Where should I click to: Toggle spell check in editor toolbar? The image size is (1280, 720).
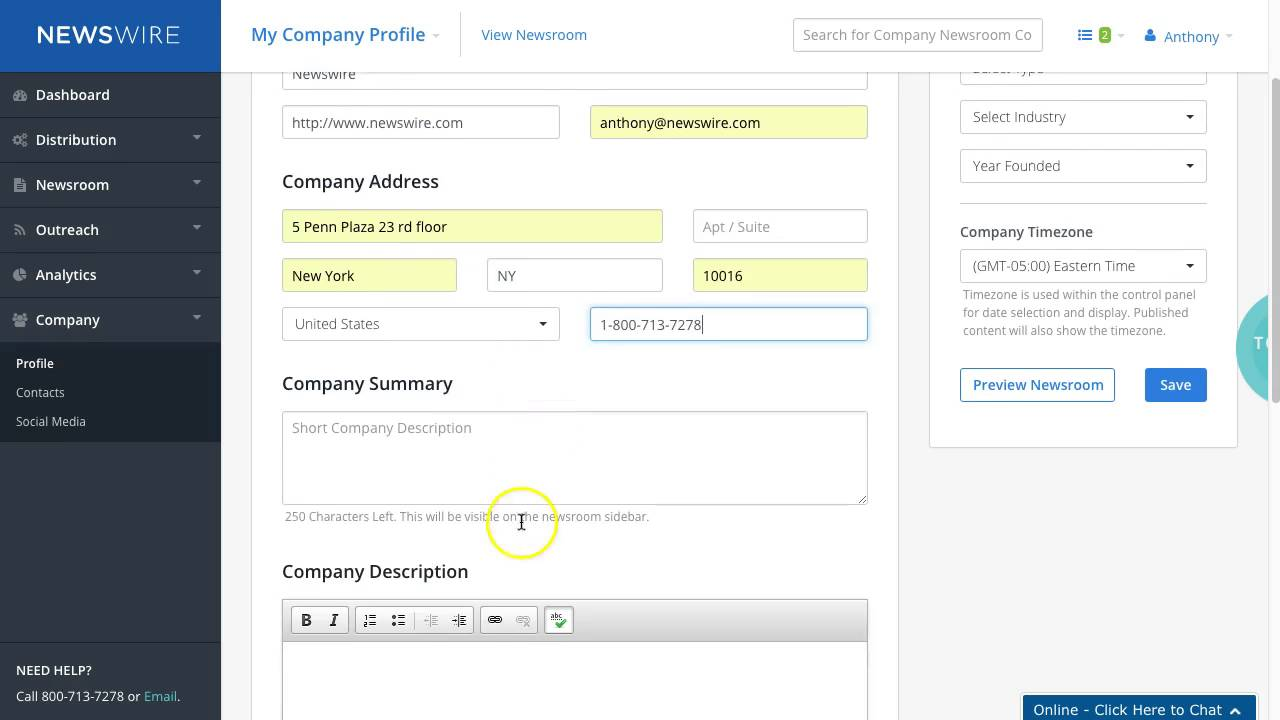[559, 620]
